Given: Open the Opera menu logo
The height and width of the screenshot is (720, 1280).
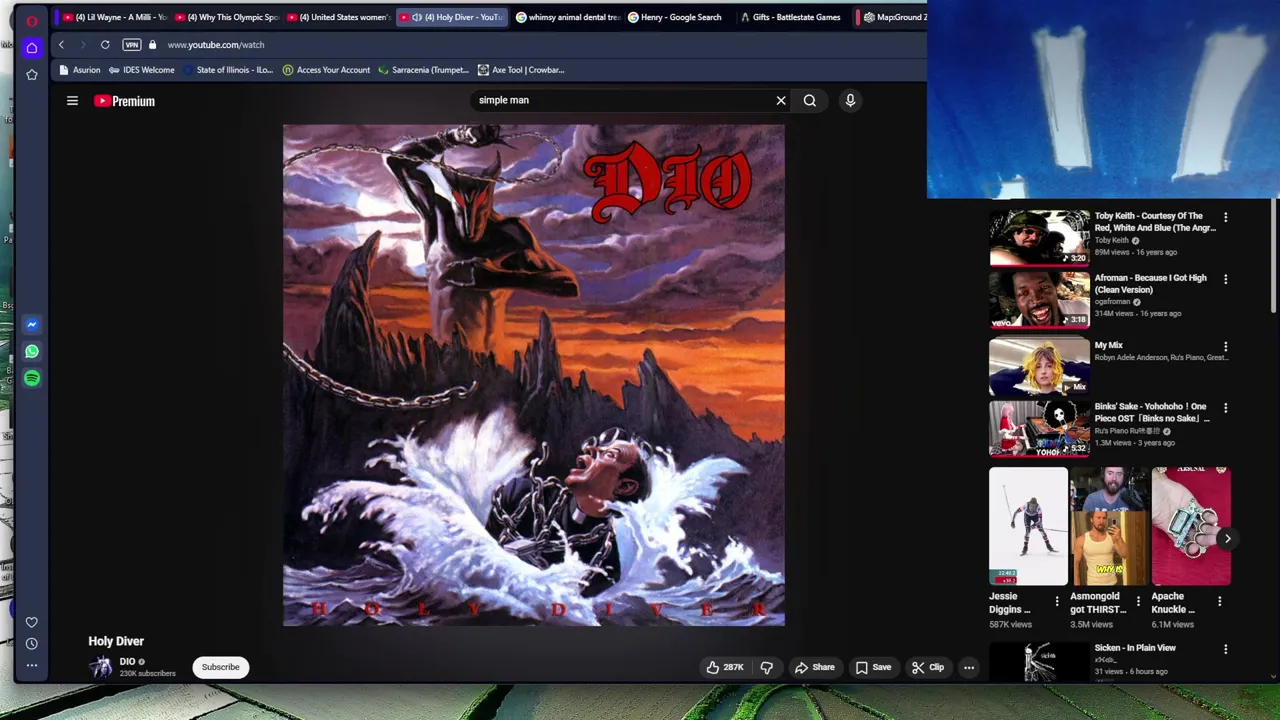Looking at the screenshot, I should 32,20.
